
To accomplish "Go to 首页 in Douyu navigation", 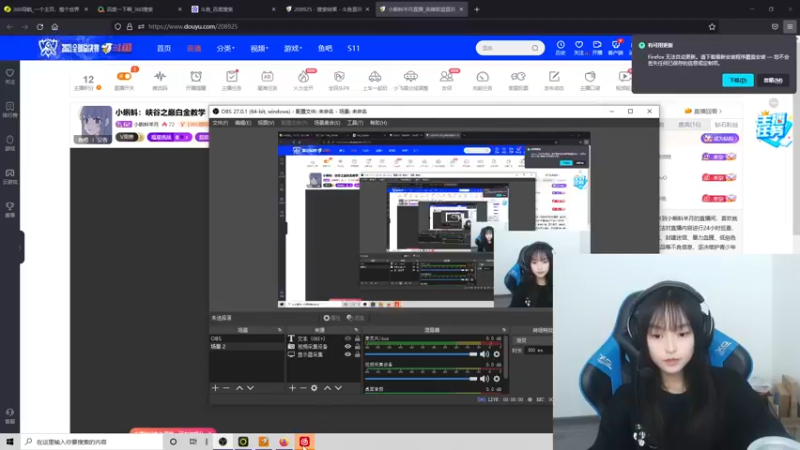I will [x=164, y=48].
